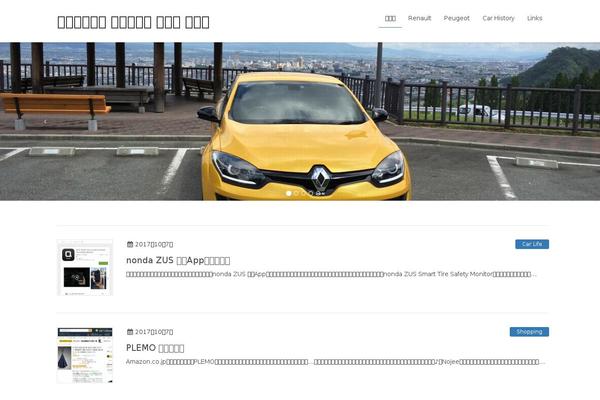Image resolution: width=600 pixels, height=400 pixels.
Task: Filter by the Shopping category badge
Action: click(x=529, y=332)
